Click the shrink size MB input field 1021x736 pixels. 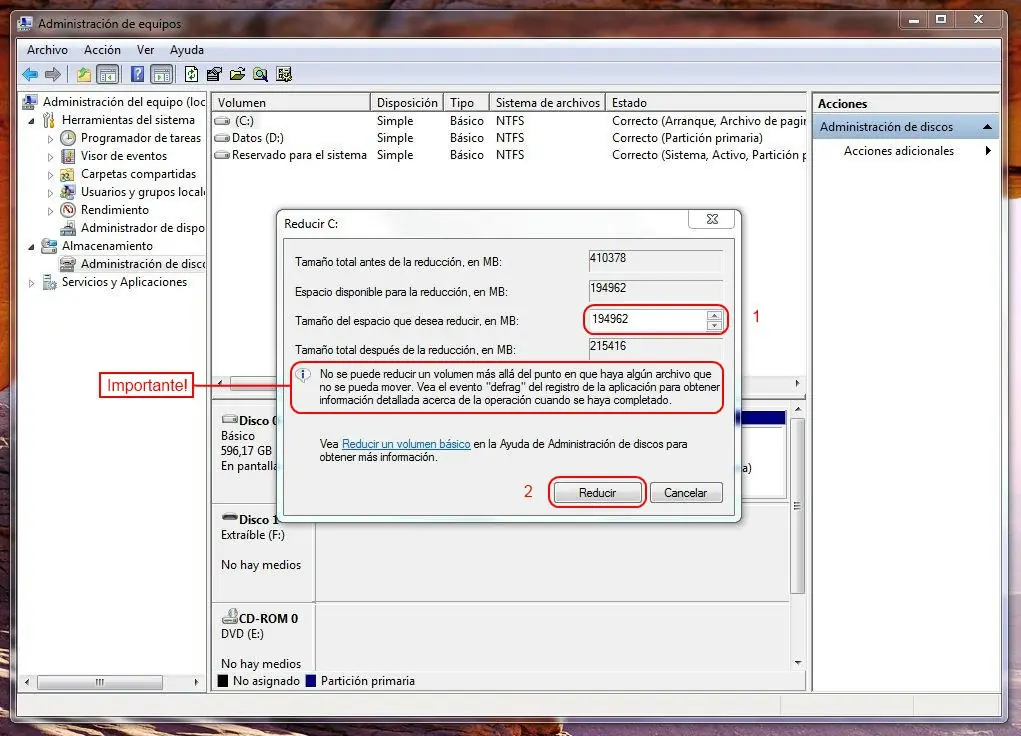(646, 320)
